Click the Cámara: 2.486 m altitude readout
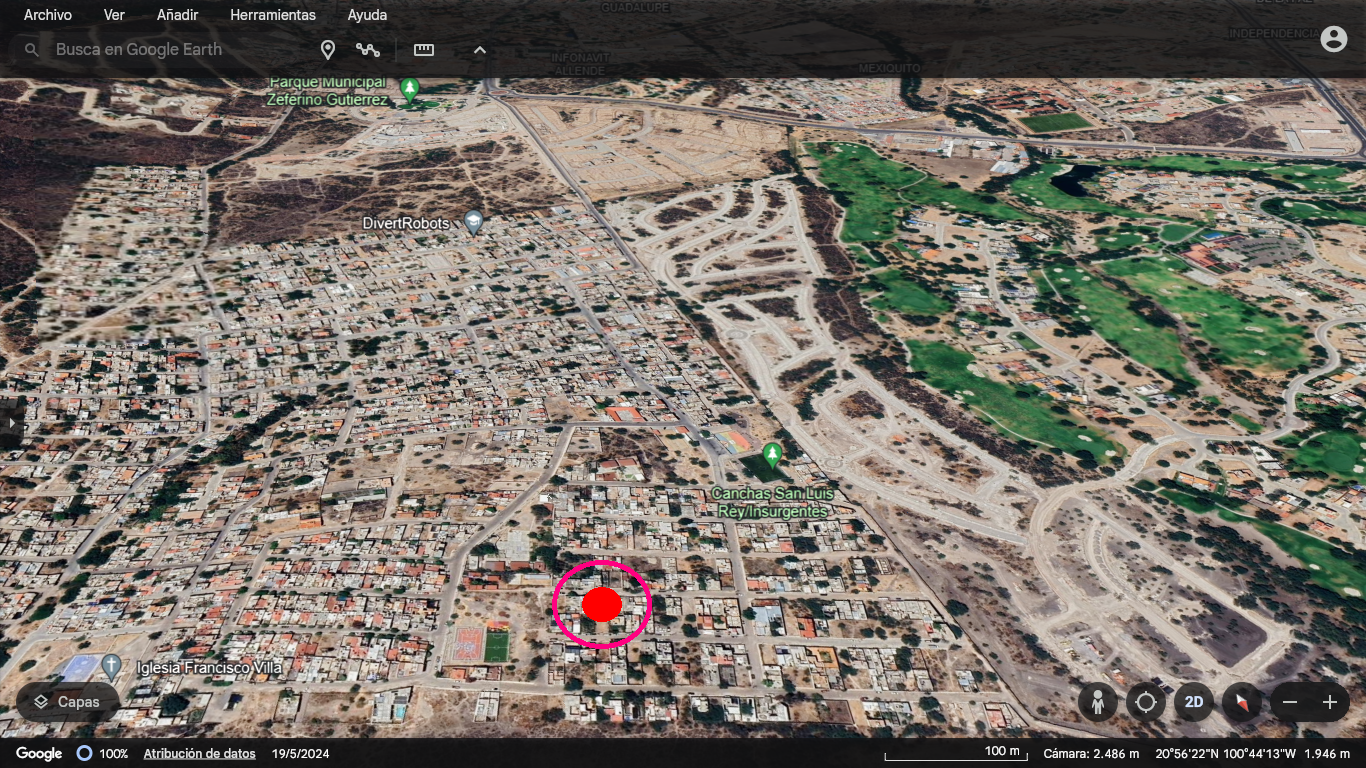 tap(1091, 754)
